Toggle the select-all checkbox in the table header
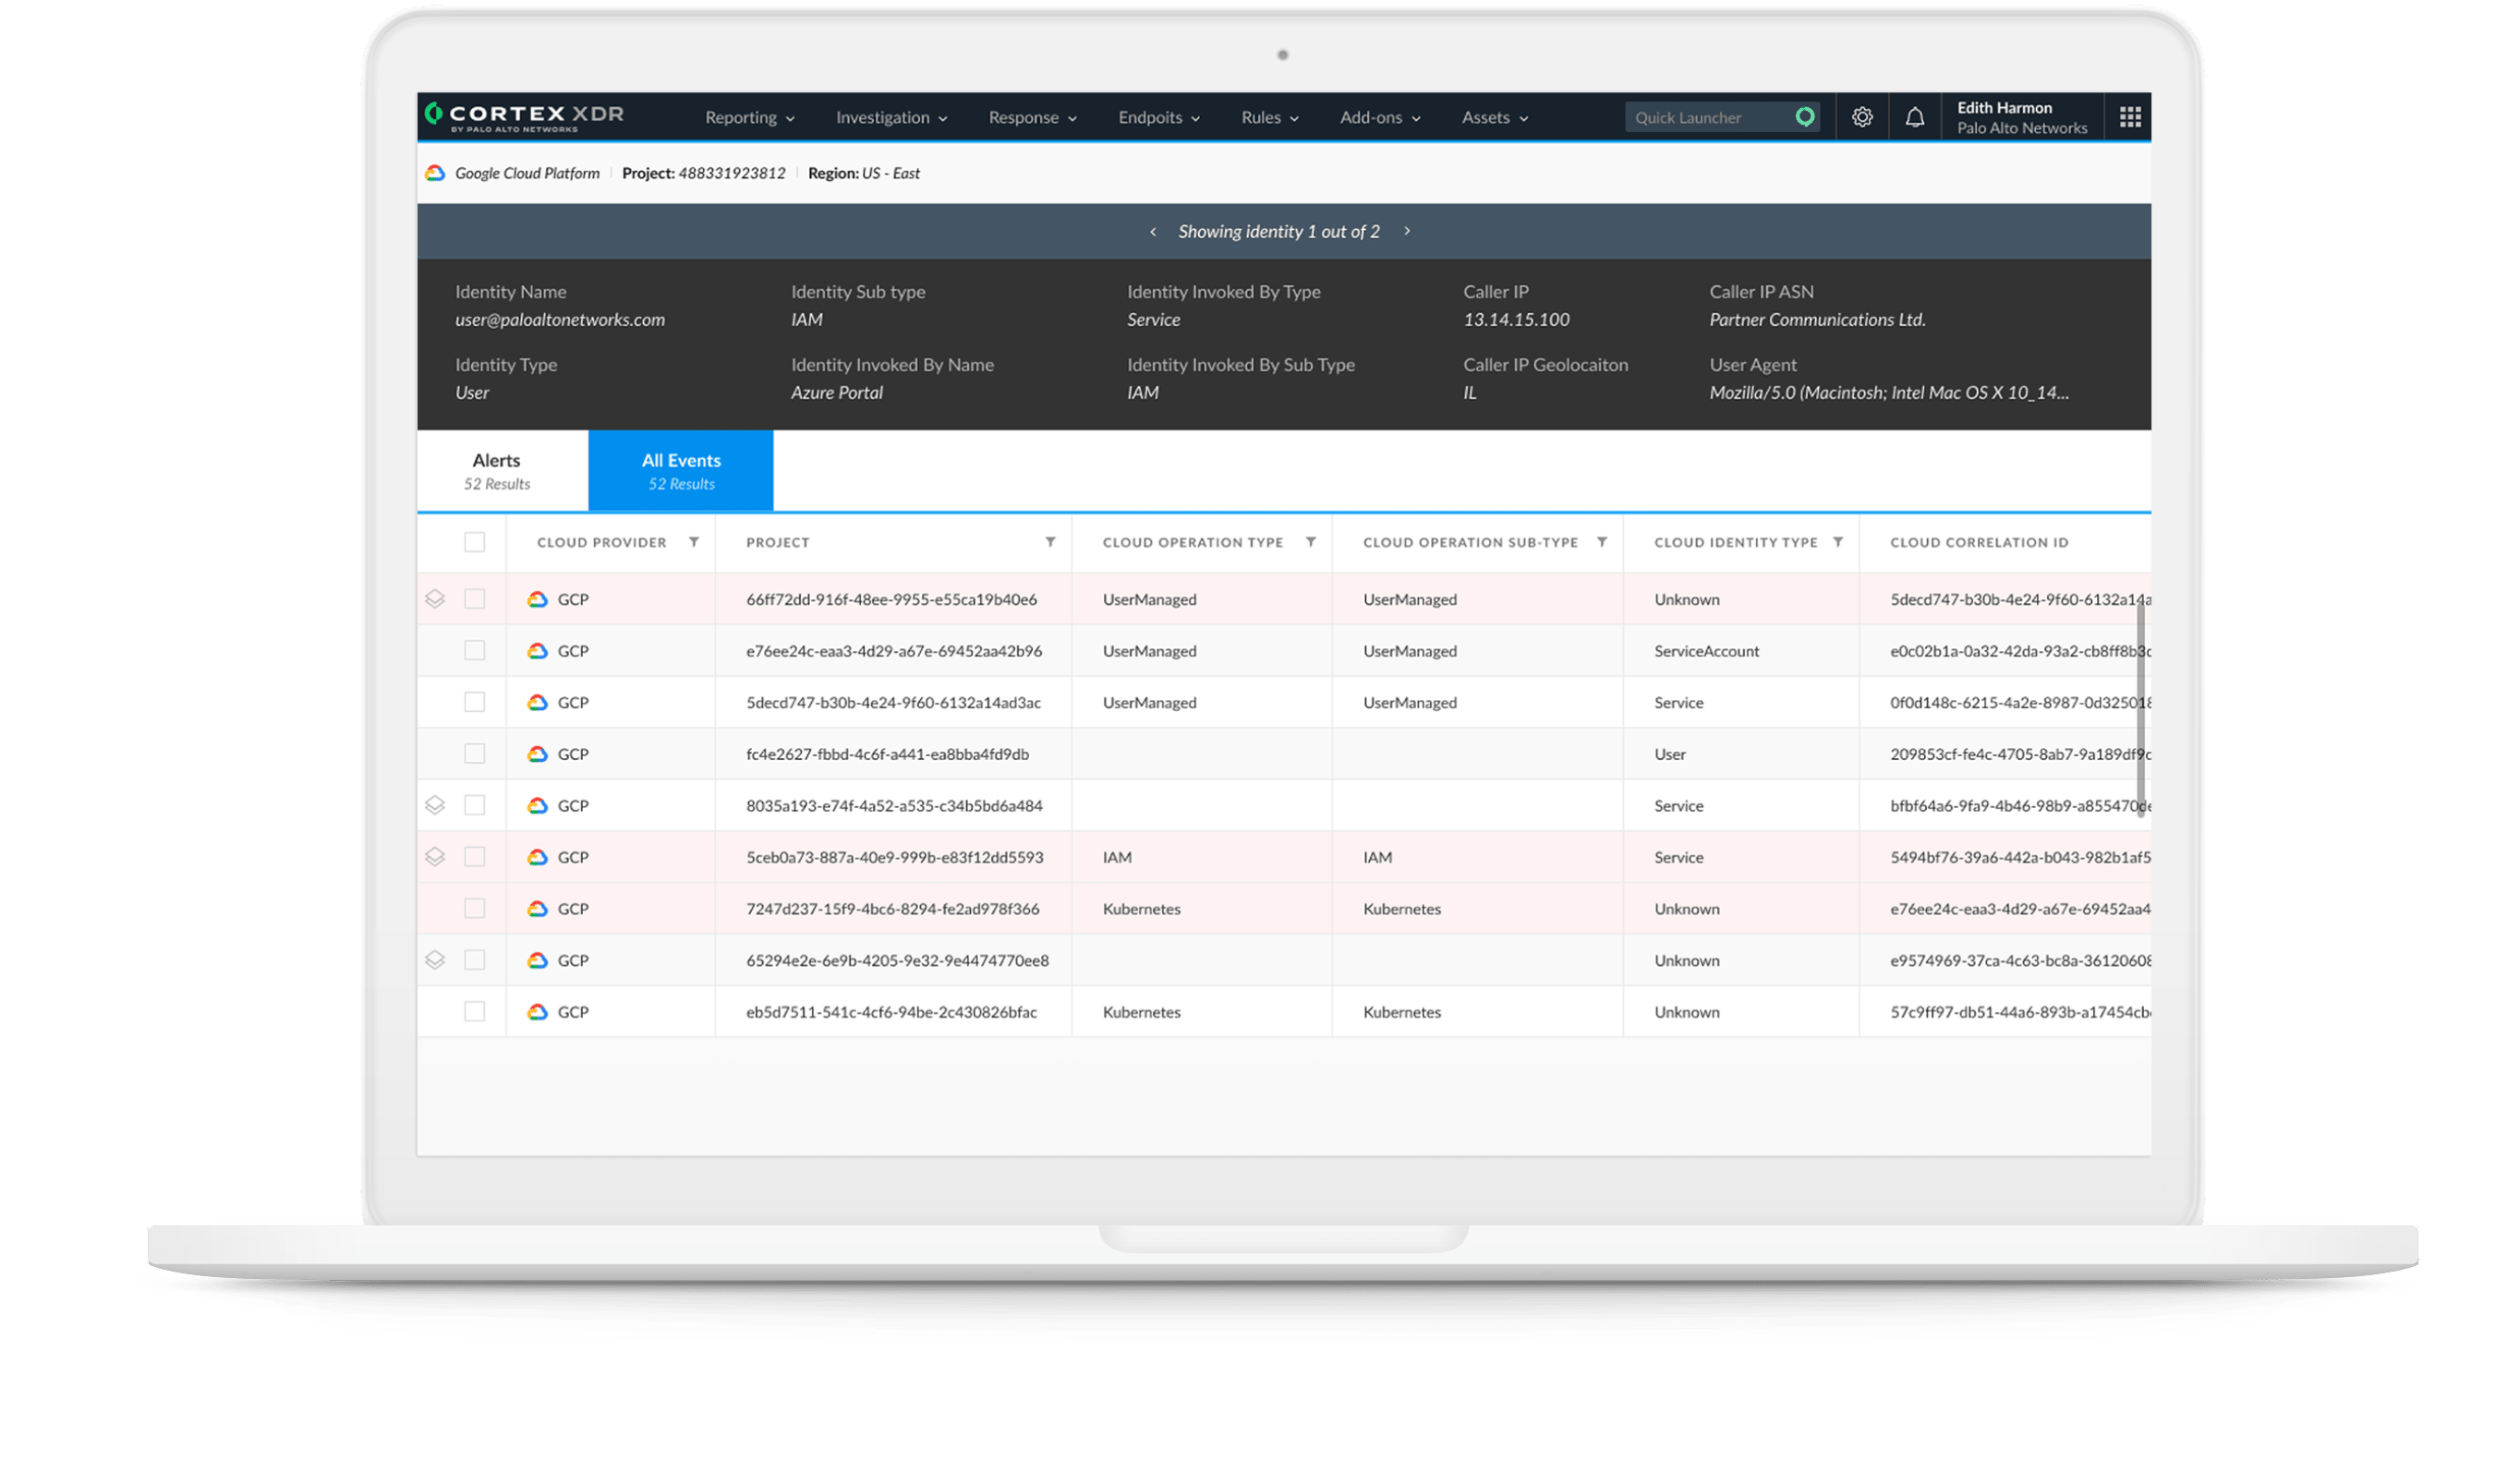2520x1472 pixels. point(474,541)
